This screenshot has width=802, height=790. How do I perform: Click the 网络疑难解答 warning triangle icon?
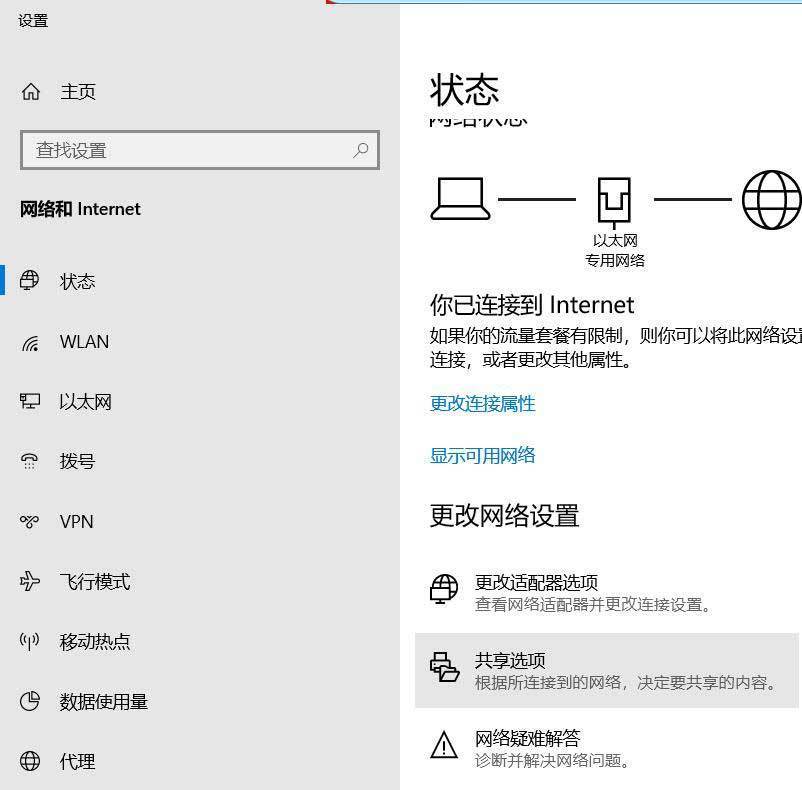(x=441, y=742)
